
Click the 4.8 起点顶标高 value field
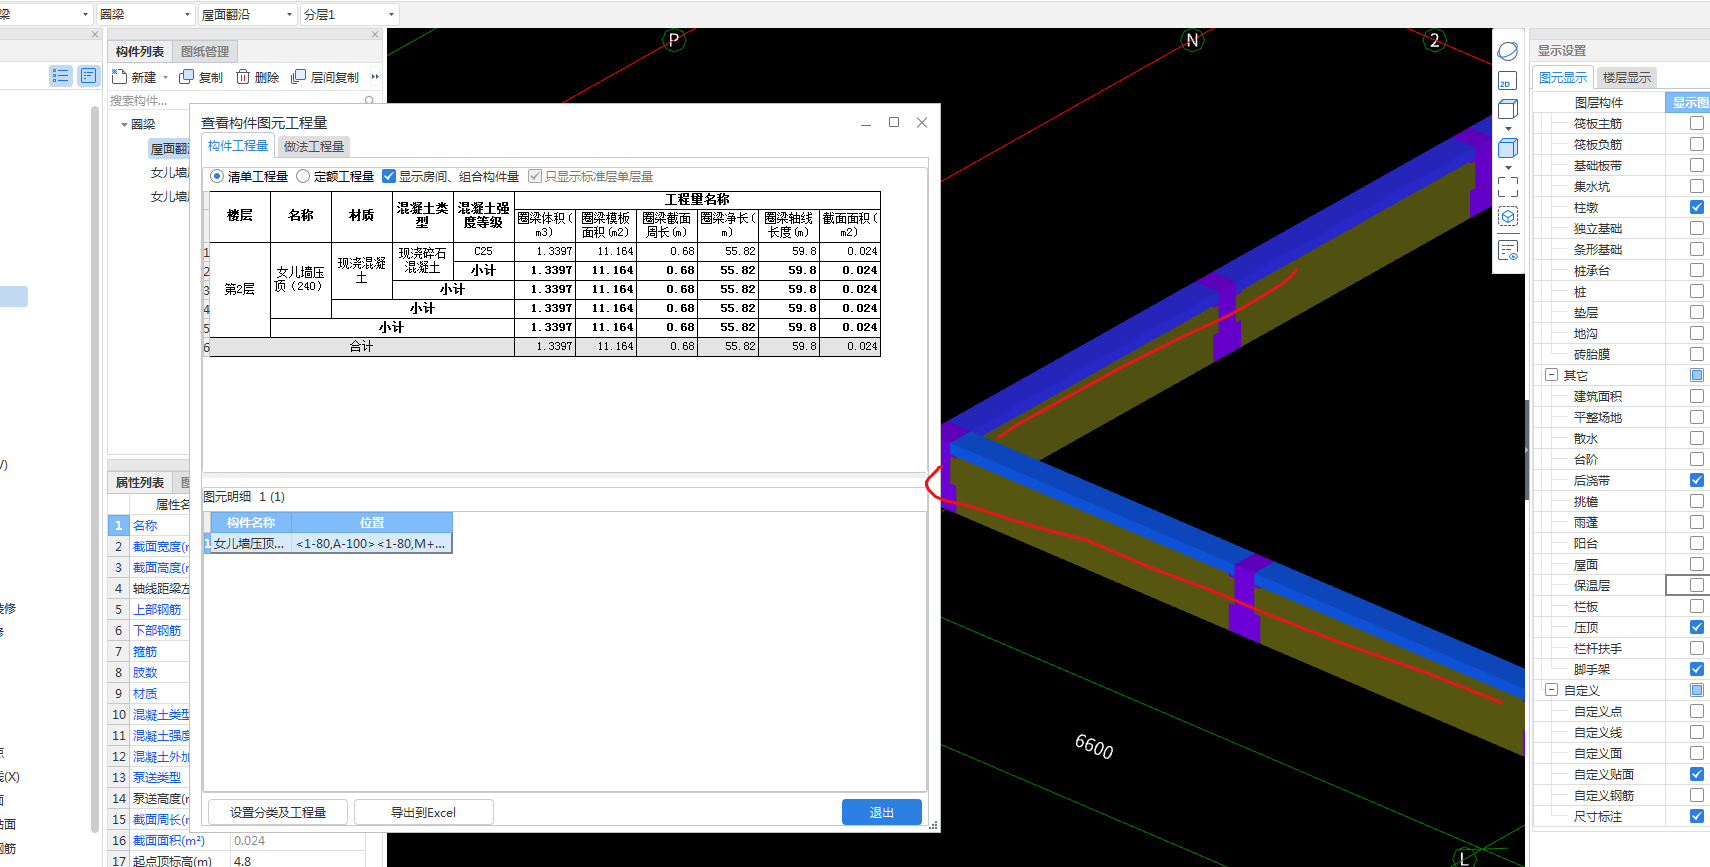click(x=297, y=861)
